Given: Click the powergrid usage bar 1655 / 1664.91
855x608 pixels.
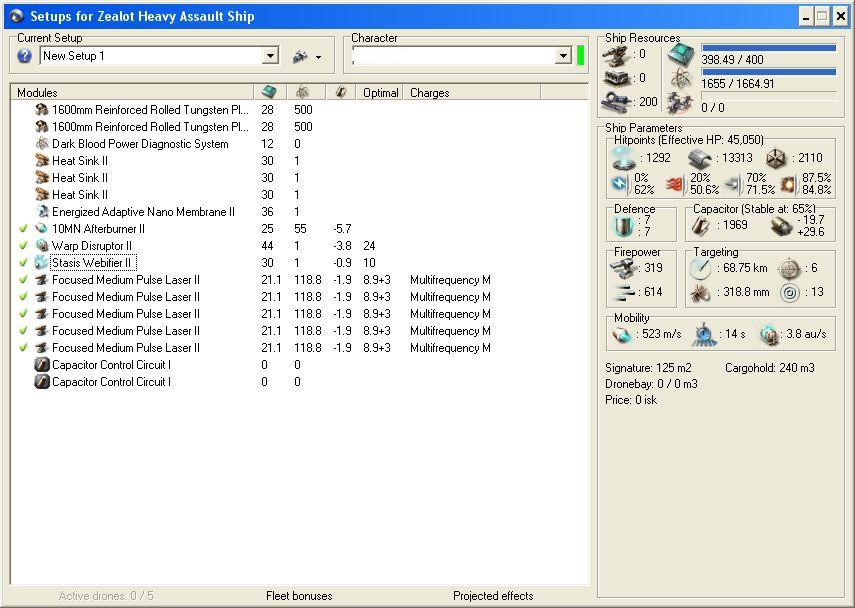Looking at the screenshot, I should coord(769,72).
